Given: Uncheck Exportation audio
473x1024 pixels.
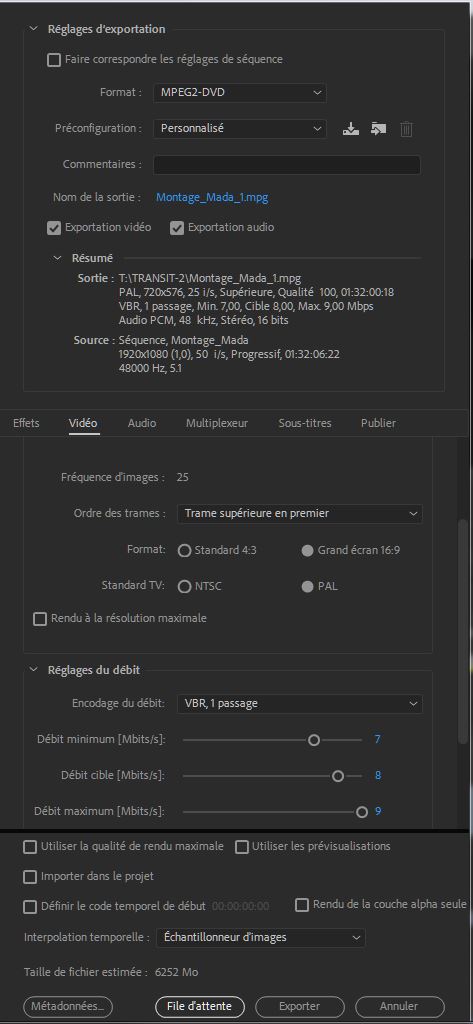Looking at the screenshot, I should (x=176, y=228).
